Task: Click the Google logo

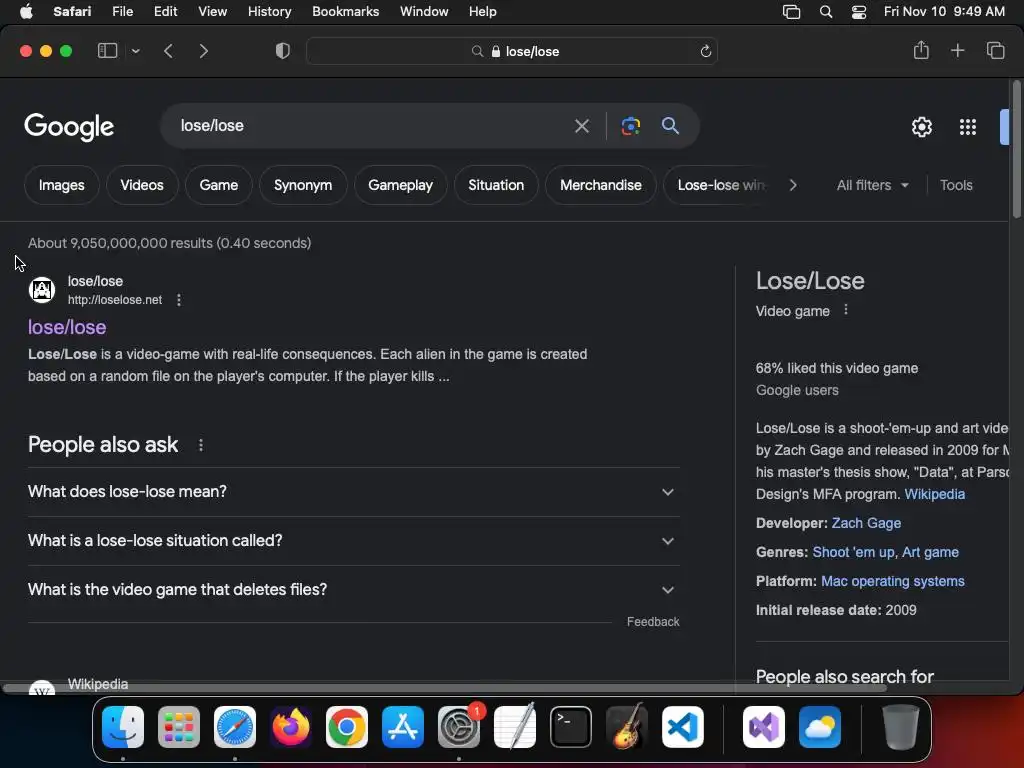Action: click(69, 127)
